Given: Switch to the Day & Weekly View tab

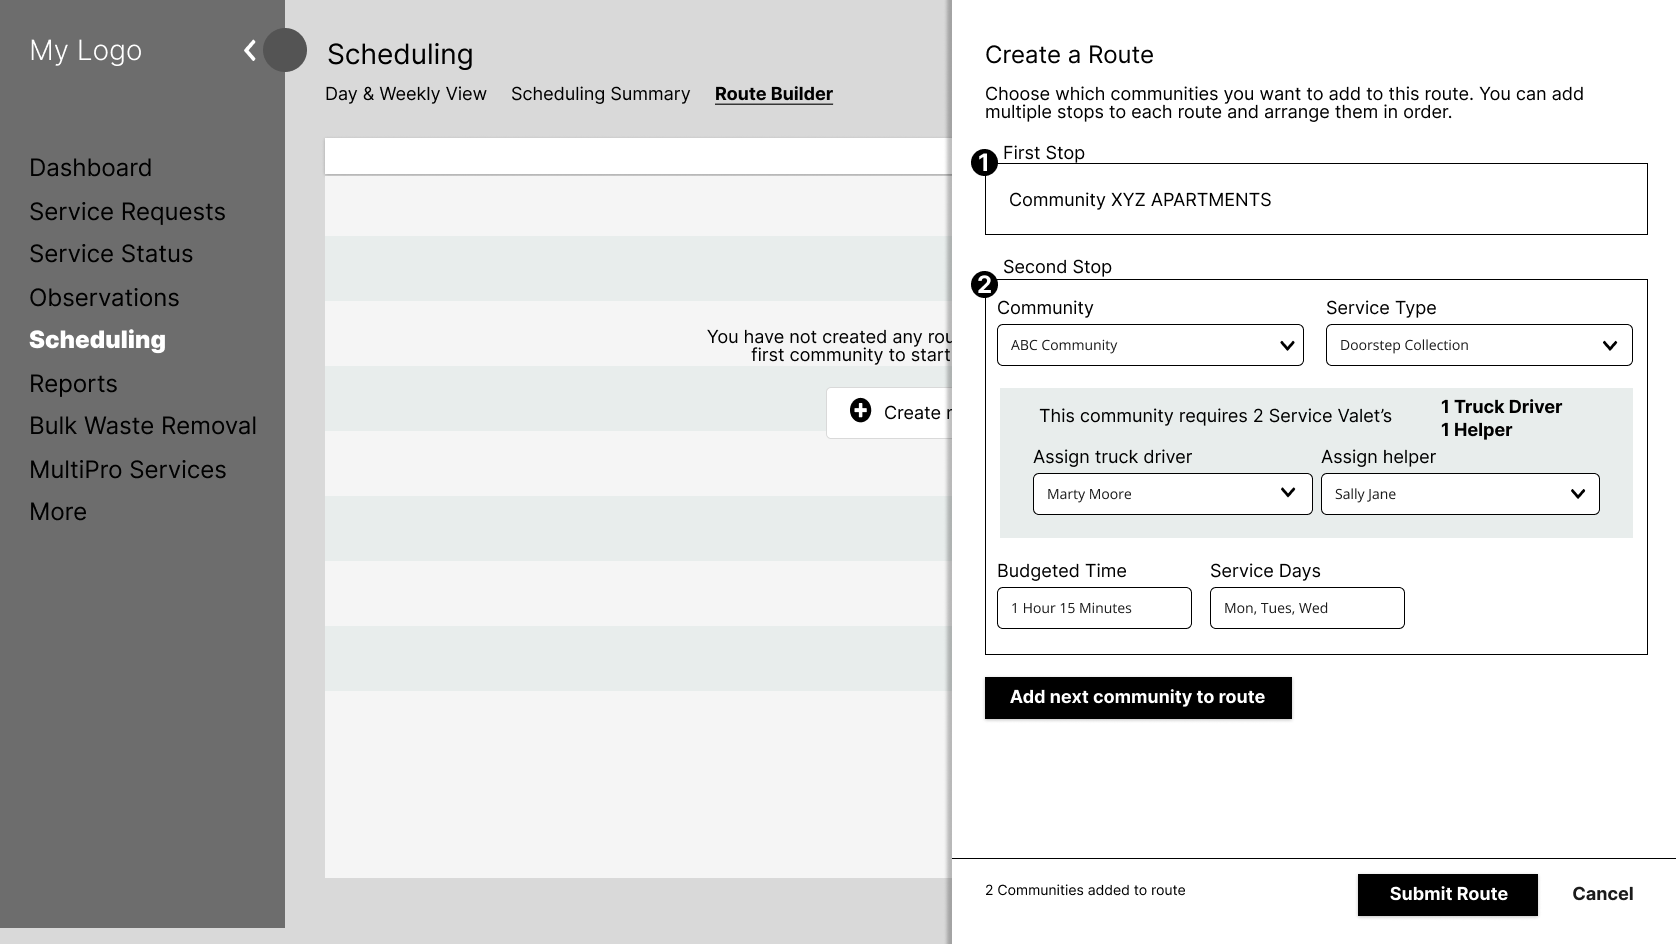Looking at the screenshot, I should pos(406,93).
